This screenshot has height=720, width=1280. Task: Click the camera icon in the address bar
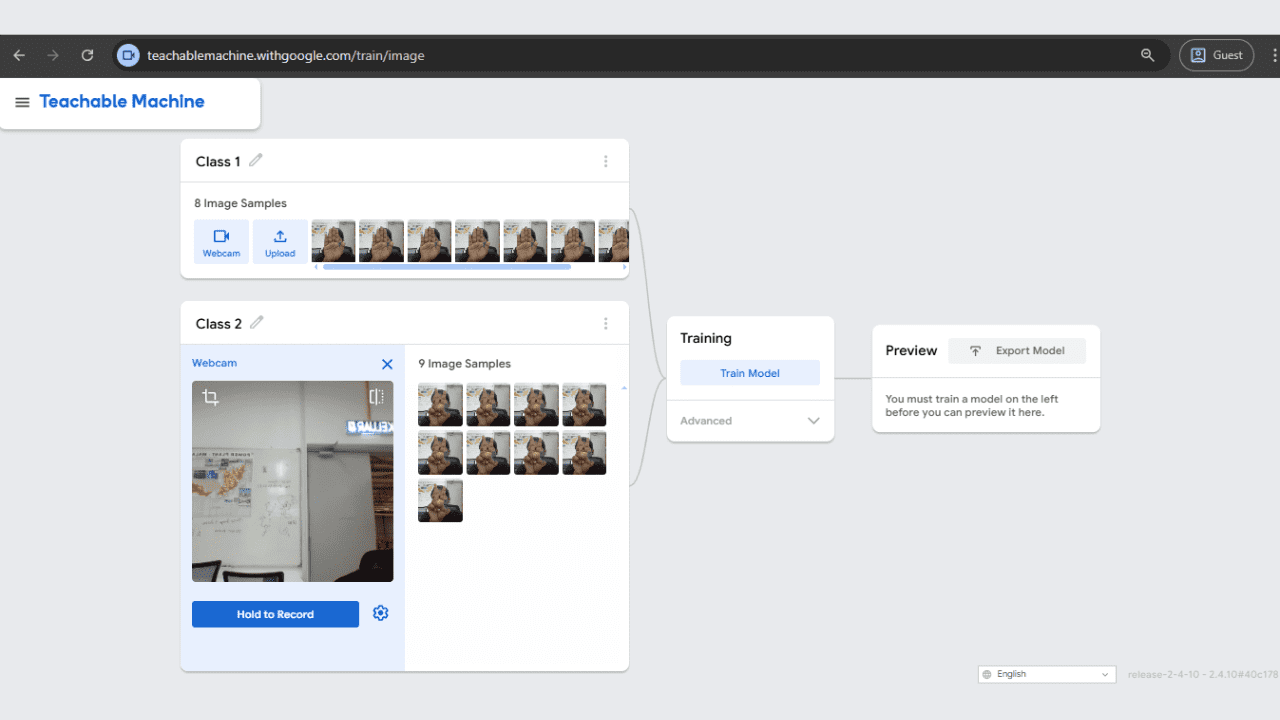[x=128, y=55]
